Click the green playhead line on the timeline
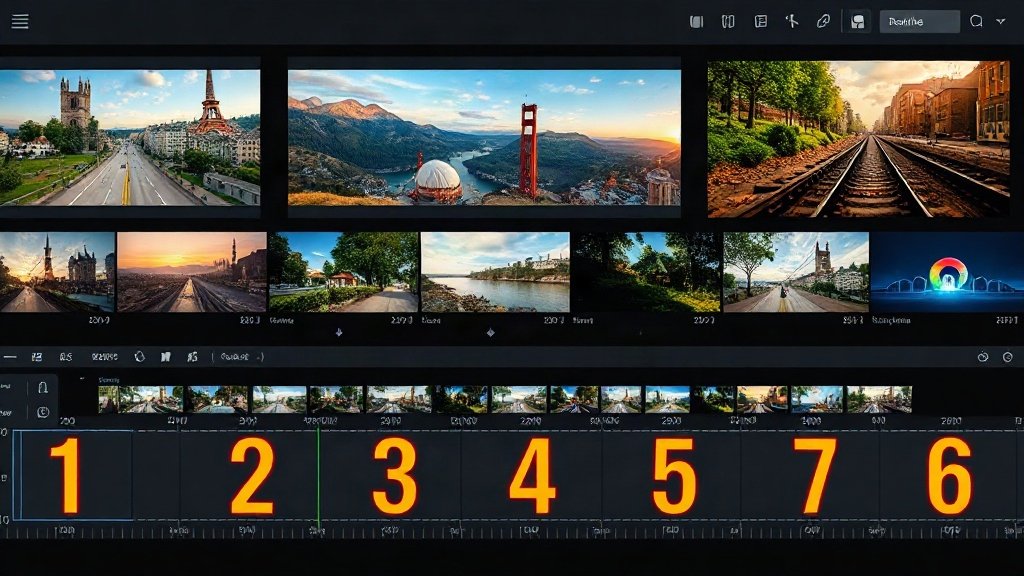Screen dimensions: 1024x576 coord(318,479)
